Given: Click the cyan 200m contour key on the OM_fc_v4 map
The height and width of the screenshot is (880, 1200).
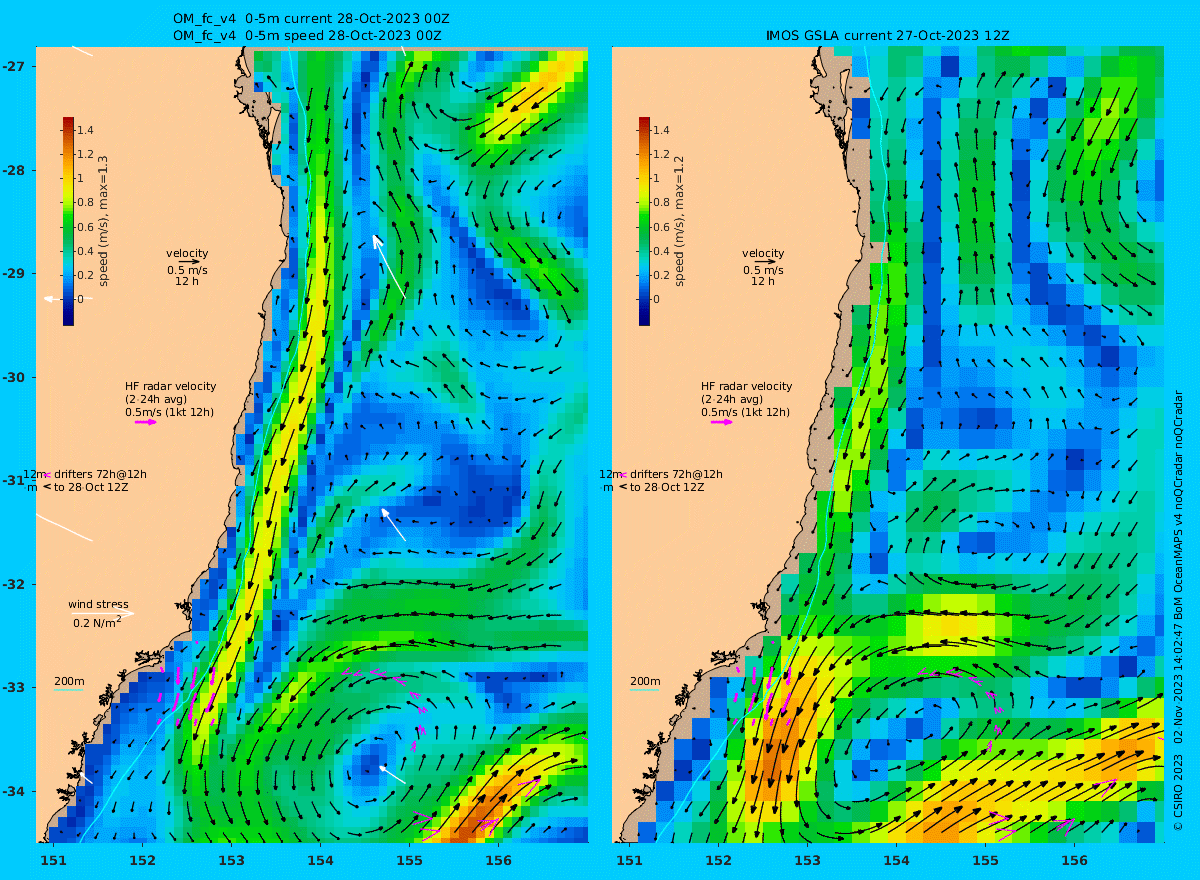Looking at the screenshot, I should tap(68, 690).
